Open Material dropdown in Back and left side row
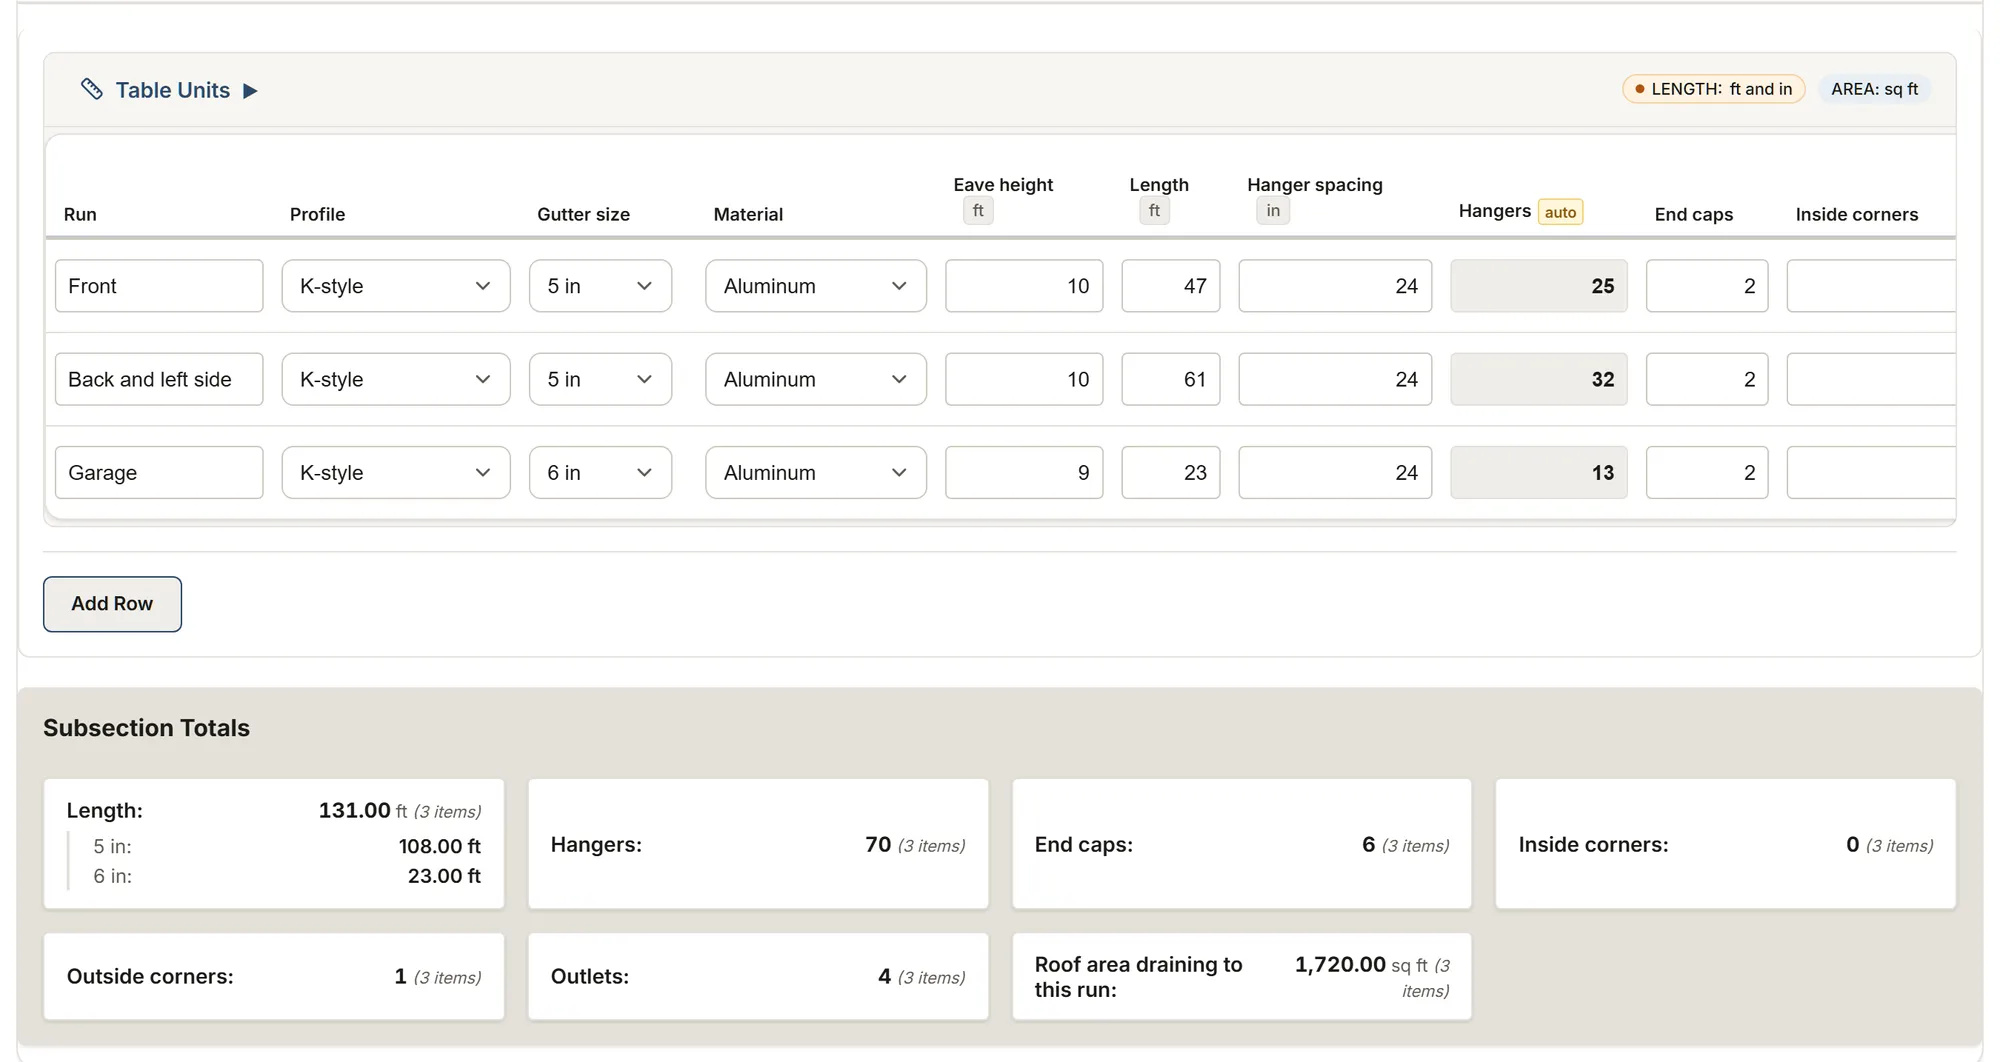Image resolution: width=2000 pixels, height=1062 pixels. click(x=816, y=379)
